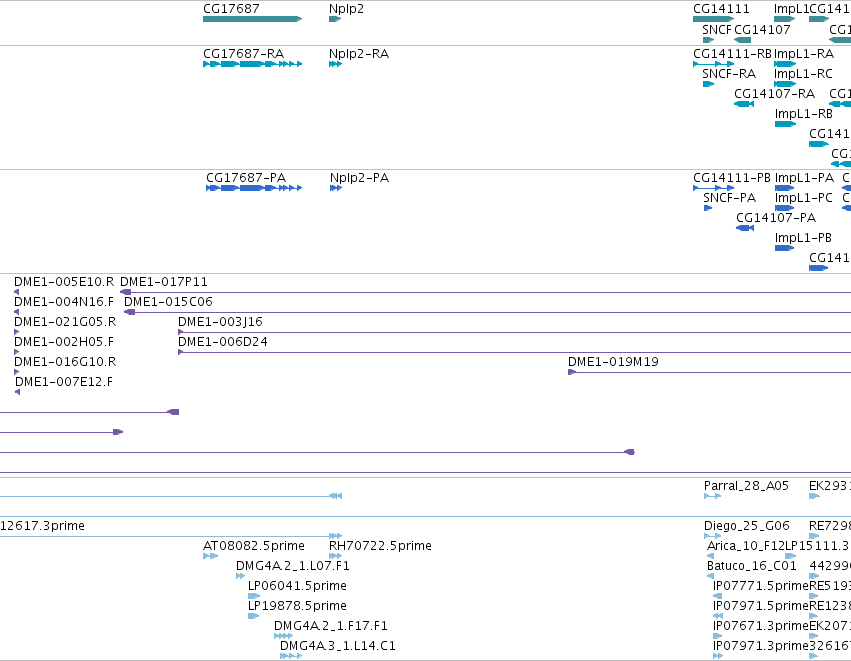This screenshot has width=851, height=661.
Task: Click the CG17687-RA transcript label
Action: pyautogui.click(x=244, y=54)
